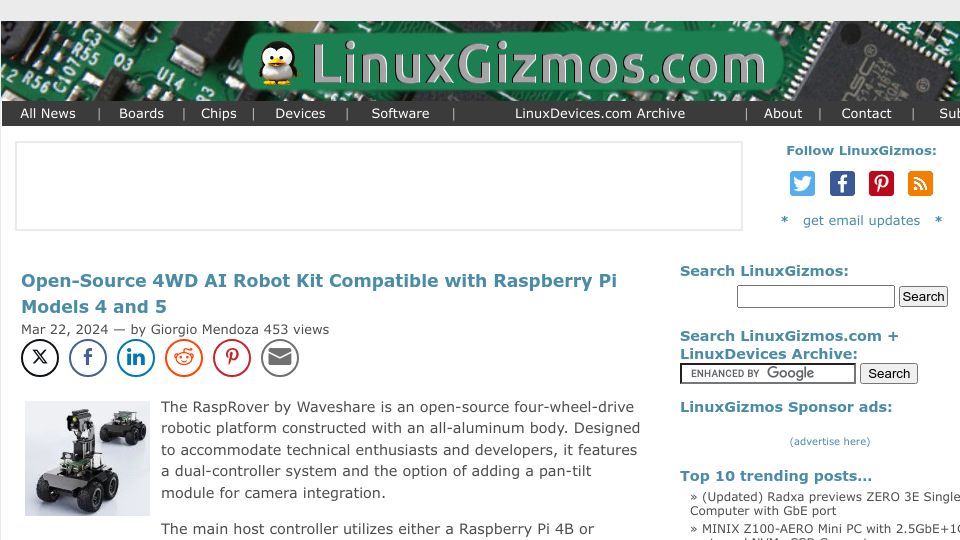Open the Devices menu item

(300, 113)
